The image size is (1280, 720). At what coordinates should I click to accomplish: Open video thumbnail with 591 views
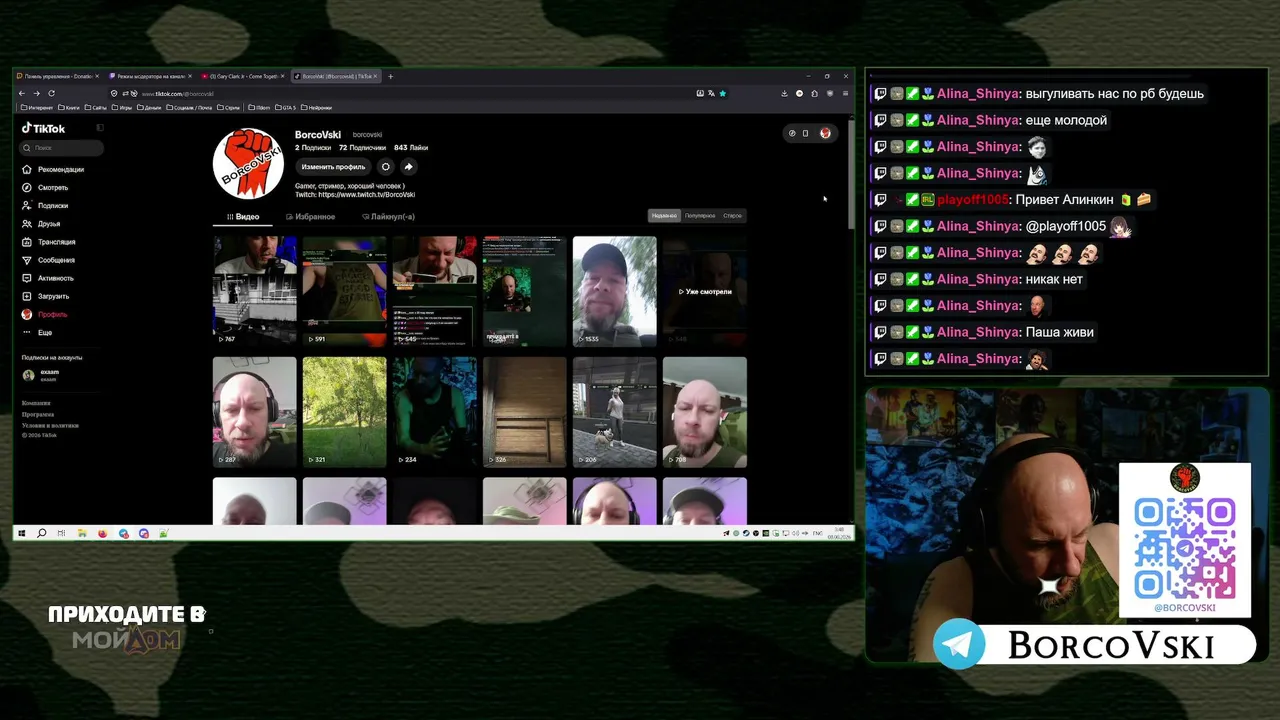point(345,291)
